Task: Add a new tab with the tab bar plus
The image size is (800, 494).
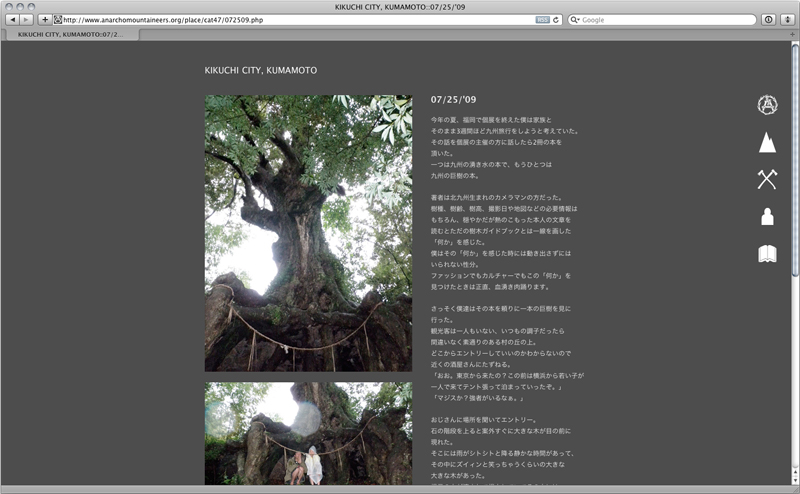Action: (792, 34)
